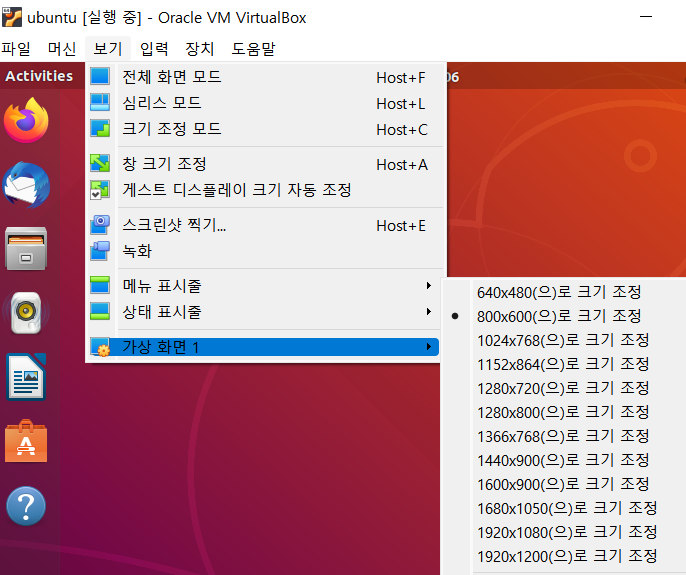This screenshot has height=575, width=686.
Task: Open Thunderbird mail from the dock
Action: tap(26, 185)
